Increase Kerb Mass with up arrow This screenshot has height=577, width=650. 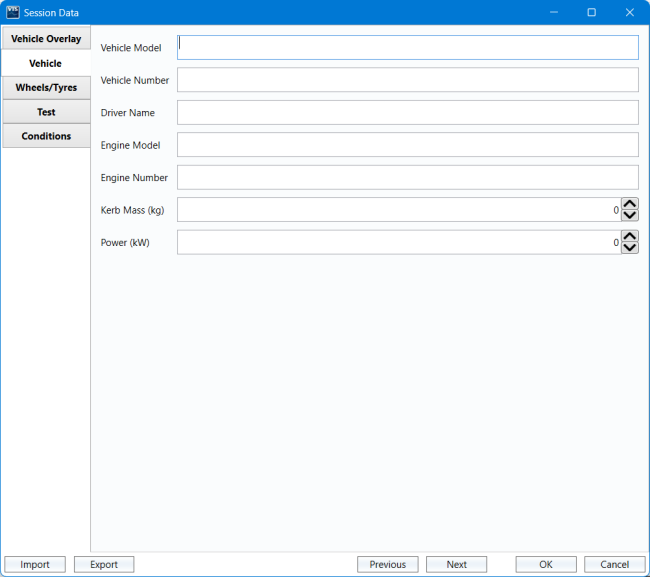pos(630,204)
